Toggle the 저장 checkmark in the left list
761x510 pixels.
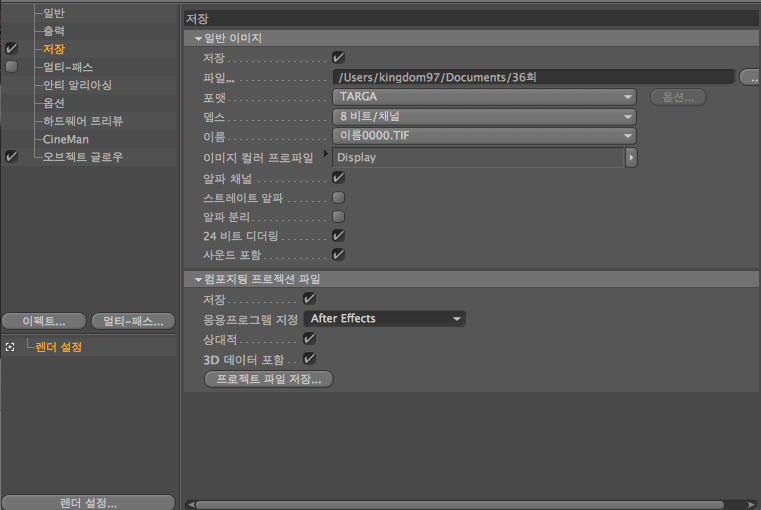(x=11, y=48)
